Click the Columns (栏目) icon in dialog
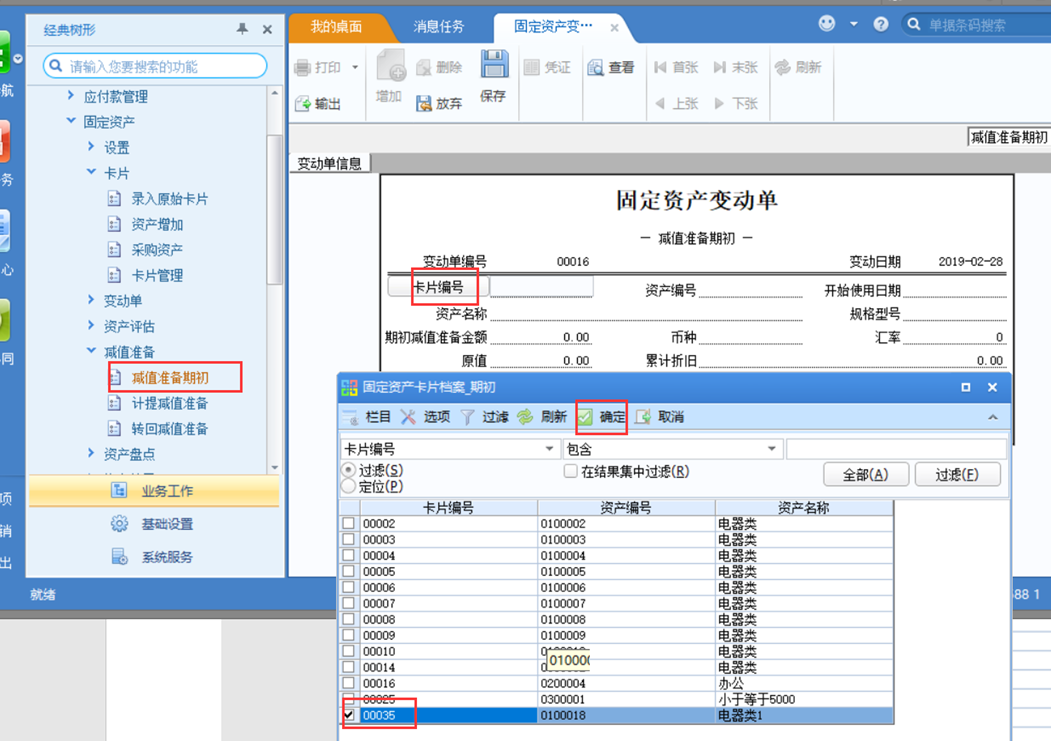The image size is (1051, 741). (351, 417)
